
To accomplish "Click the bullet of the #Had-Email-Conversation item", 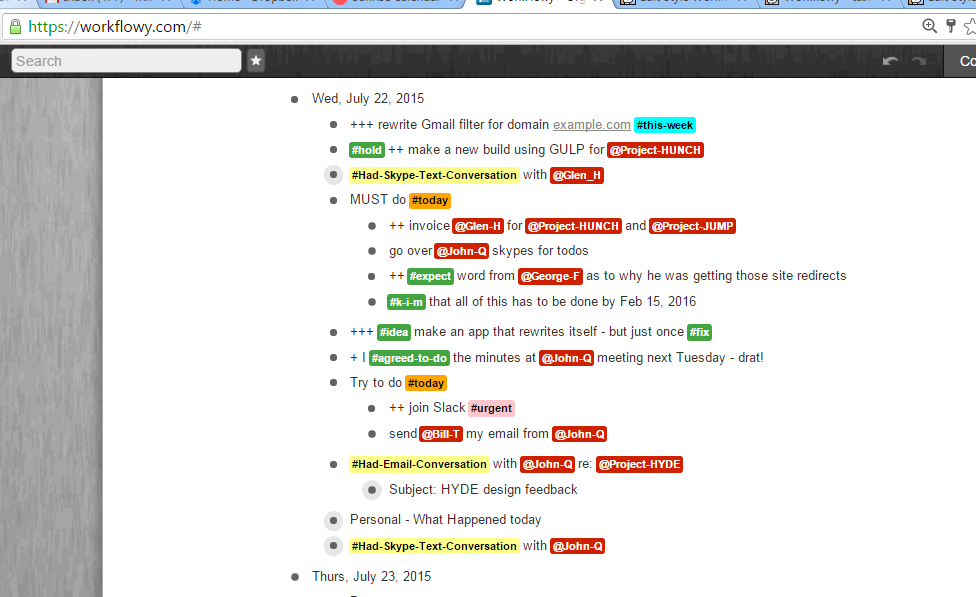I will point(334,464).
